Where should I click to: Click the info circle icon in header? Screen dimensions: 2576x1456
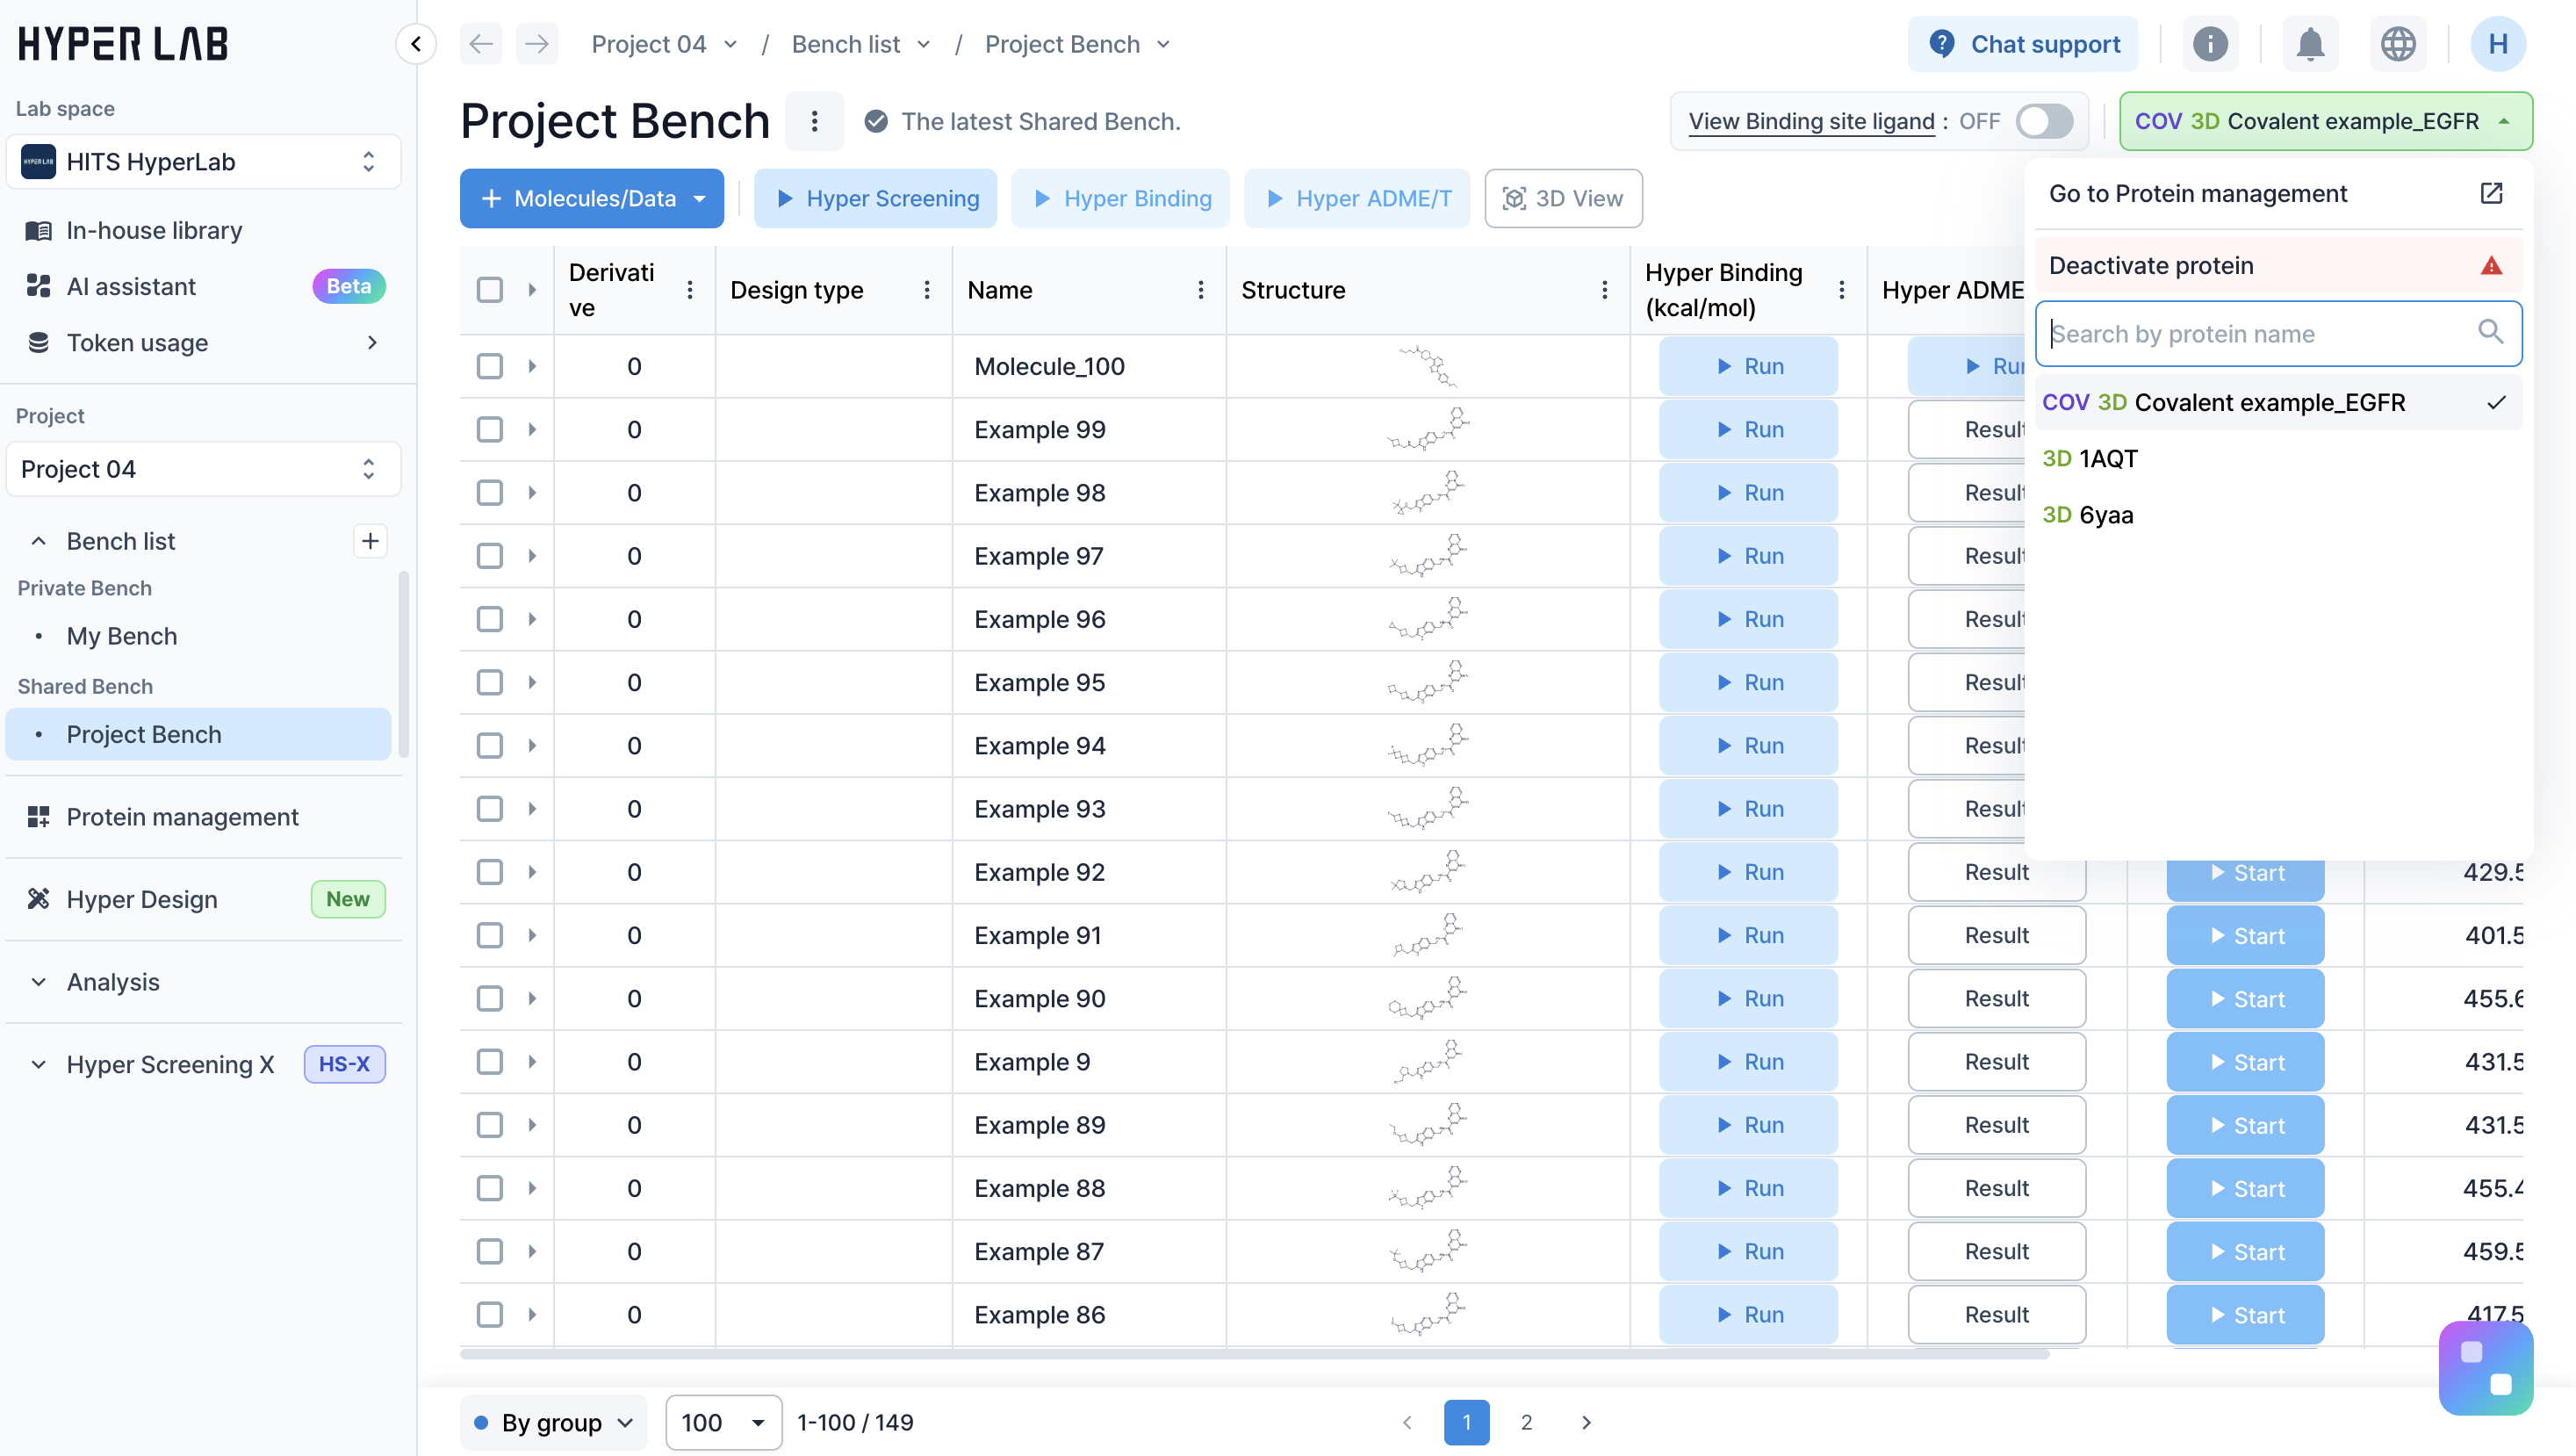[x=2210, y=44]
